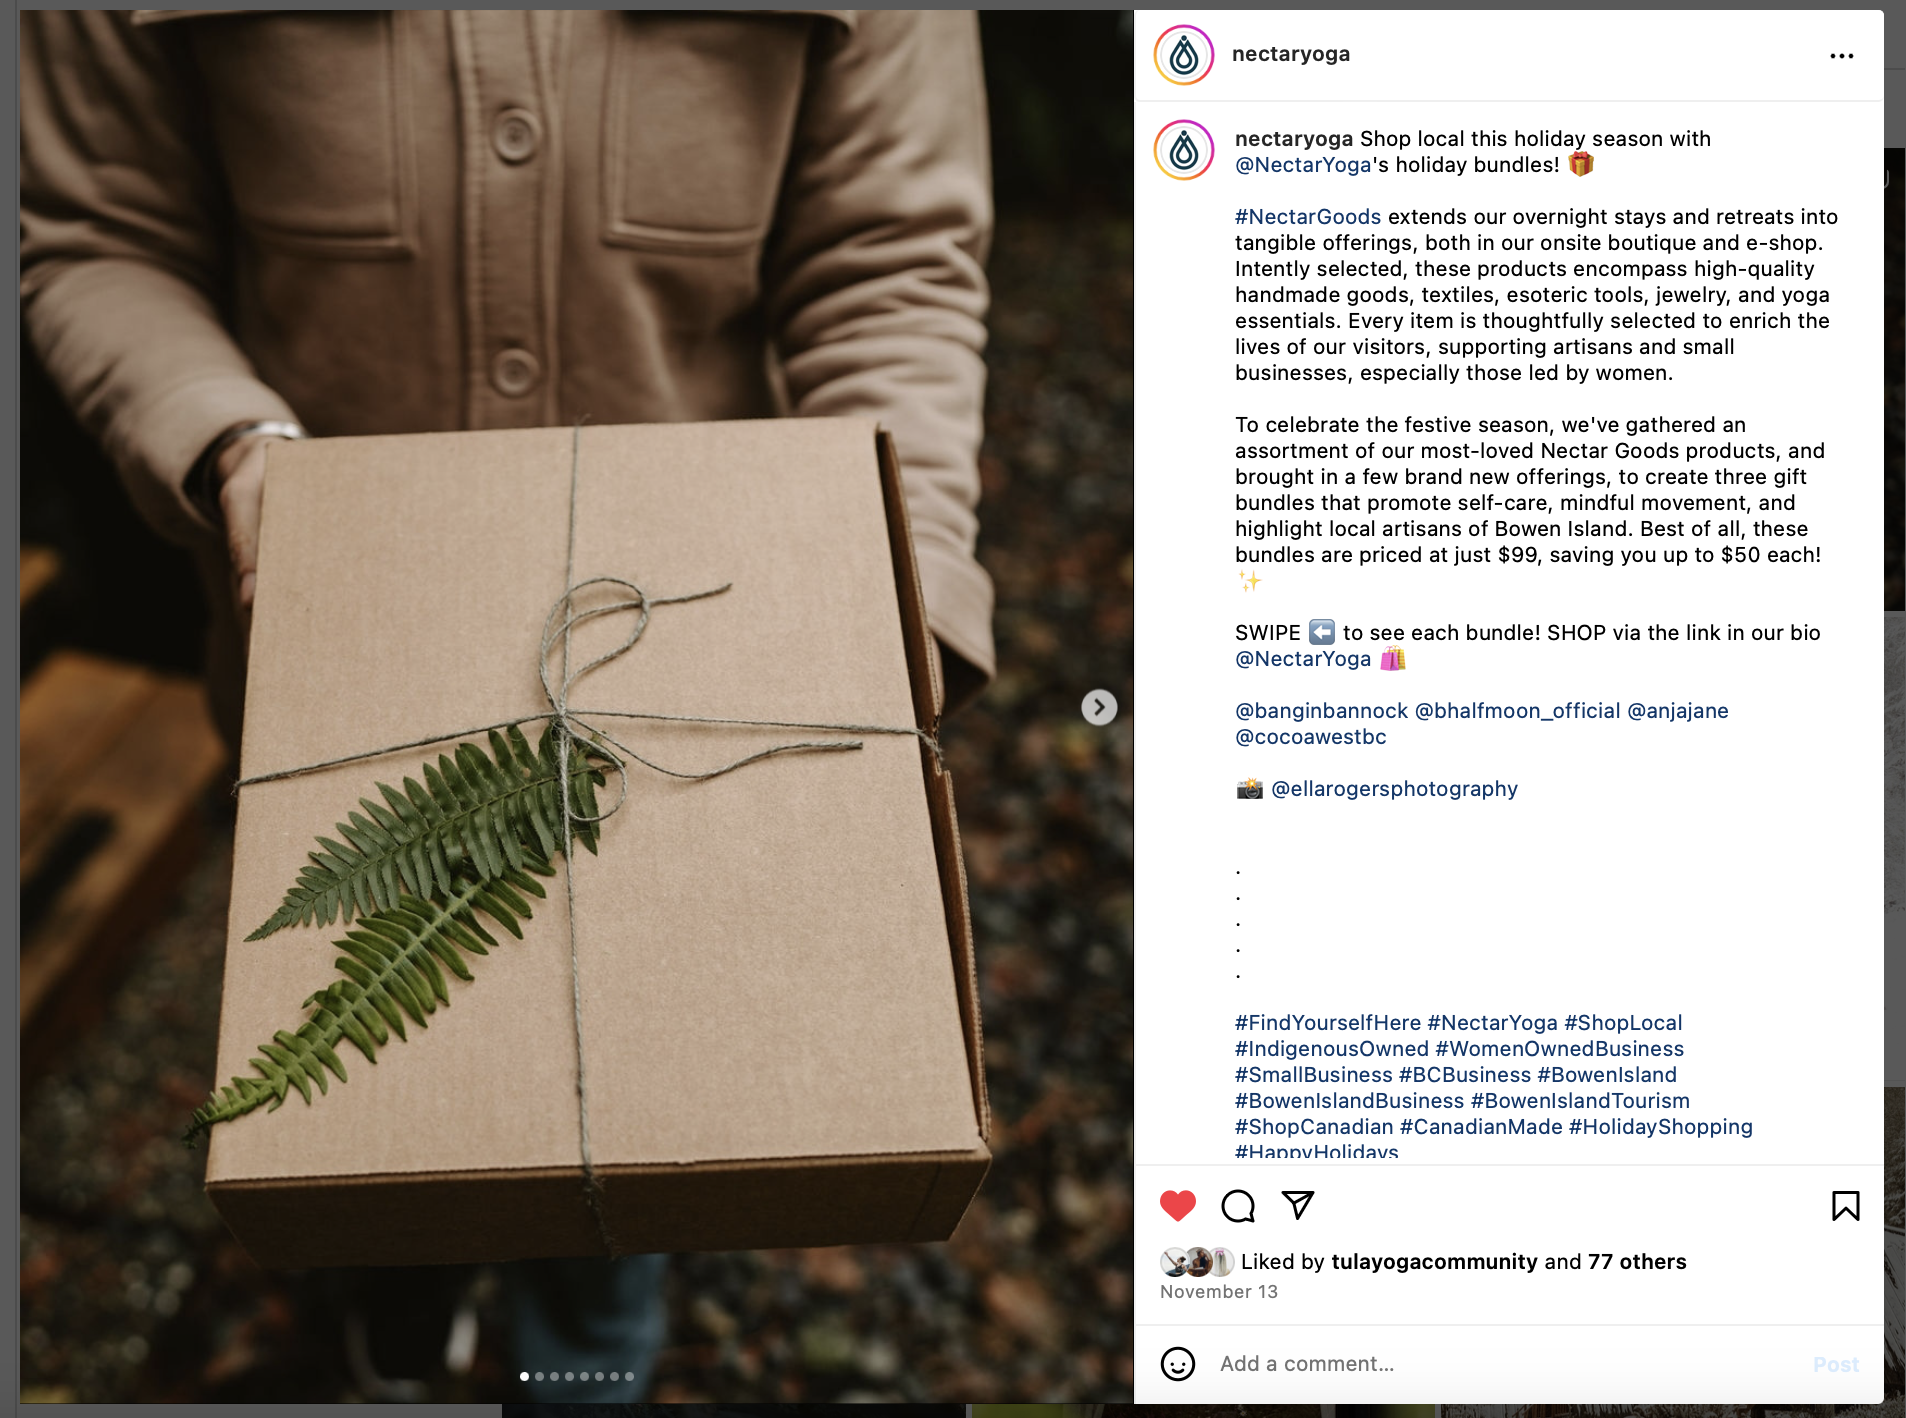The height and width of the screenshot is (1418, 1906).
Task: Open the @banginbannock profile mention
Action: coord(1321,711)
